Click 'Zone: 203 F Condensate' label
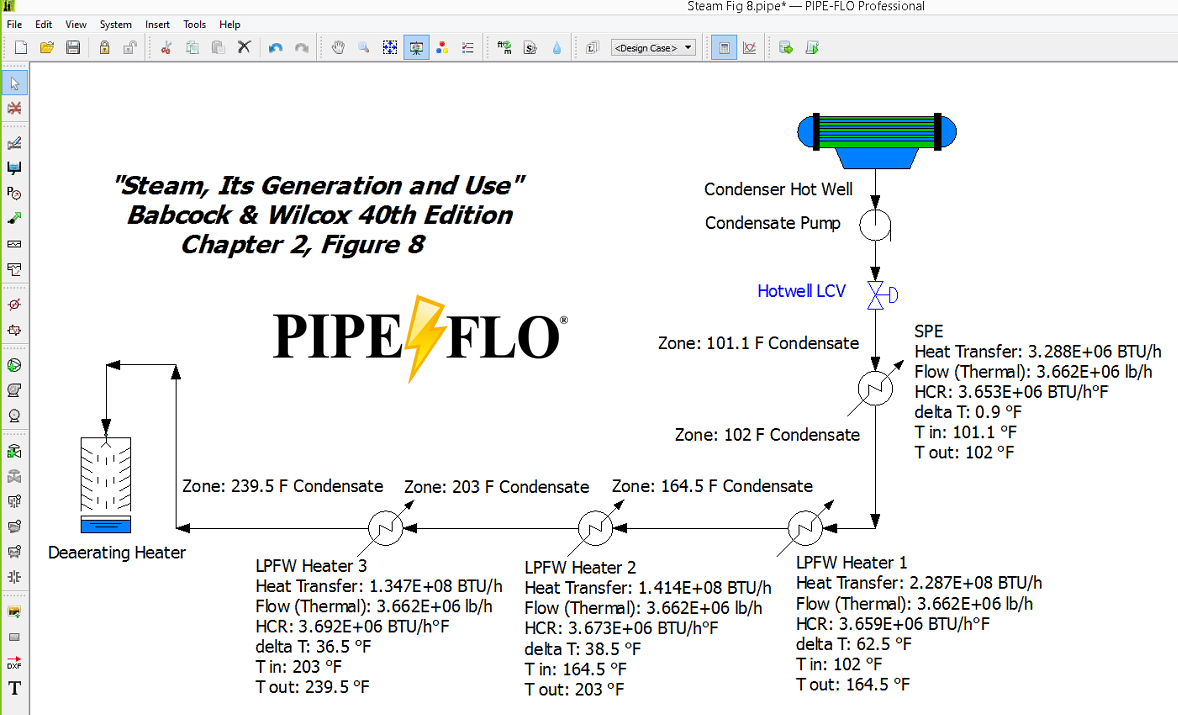 click(x=497, y=487)
